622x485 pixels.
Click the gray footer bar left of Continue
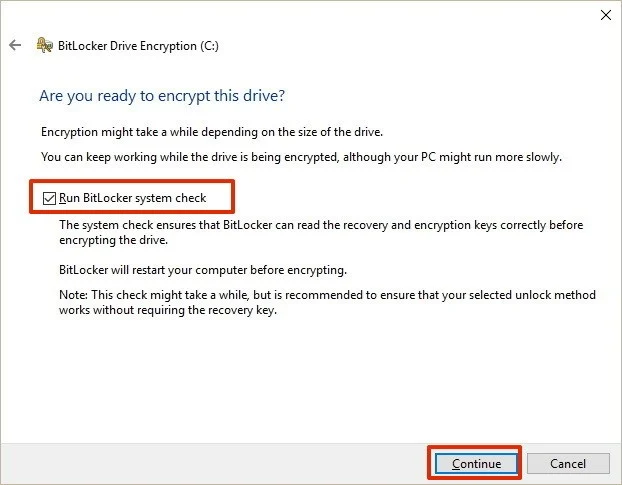pos(214,463)
